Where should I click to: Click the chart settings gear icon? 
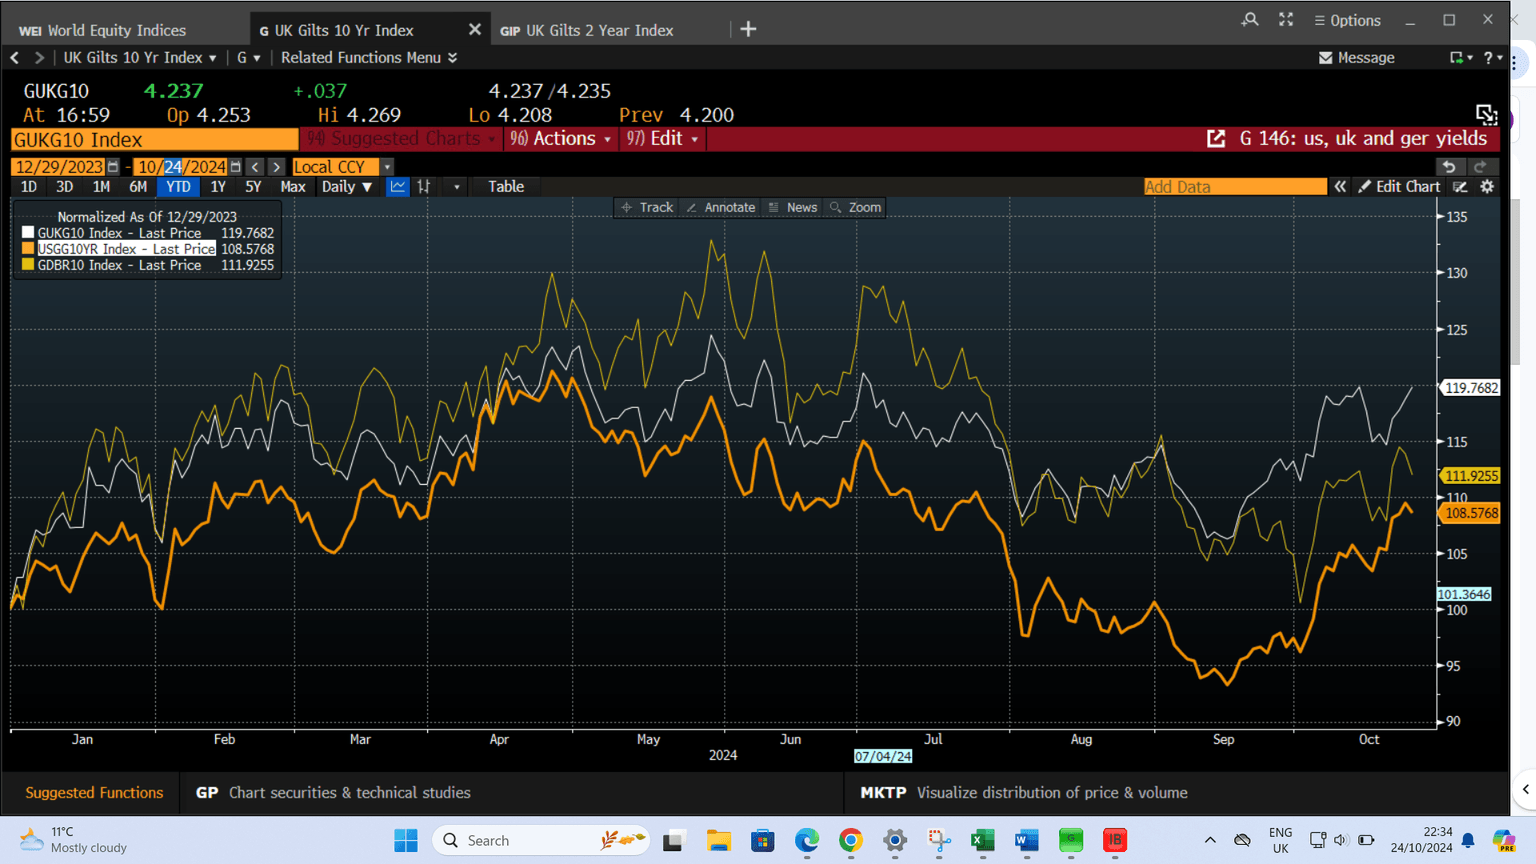(1487, 187)
